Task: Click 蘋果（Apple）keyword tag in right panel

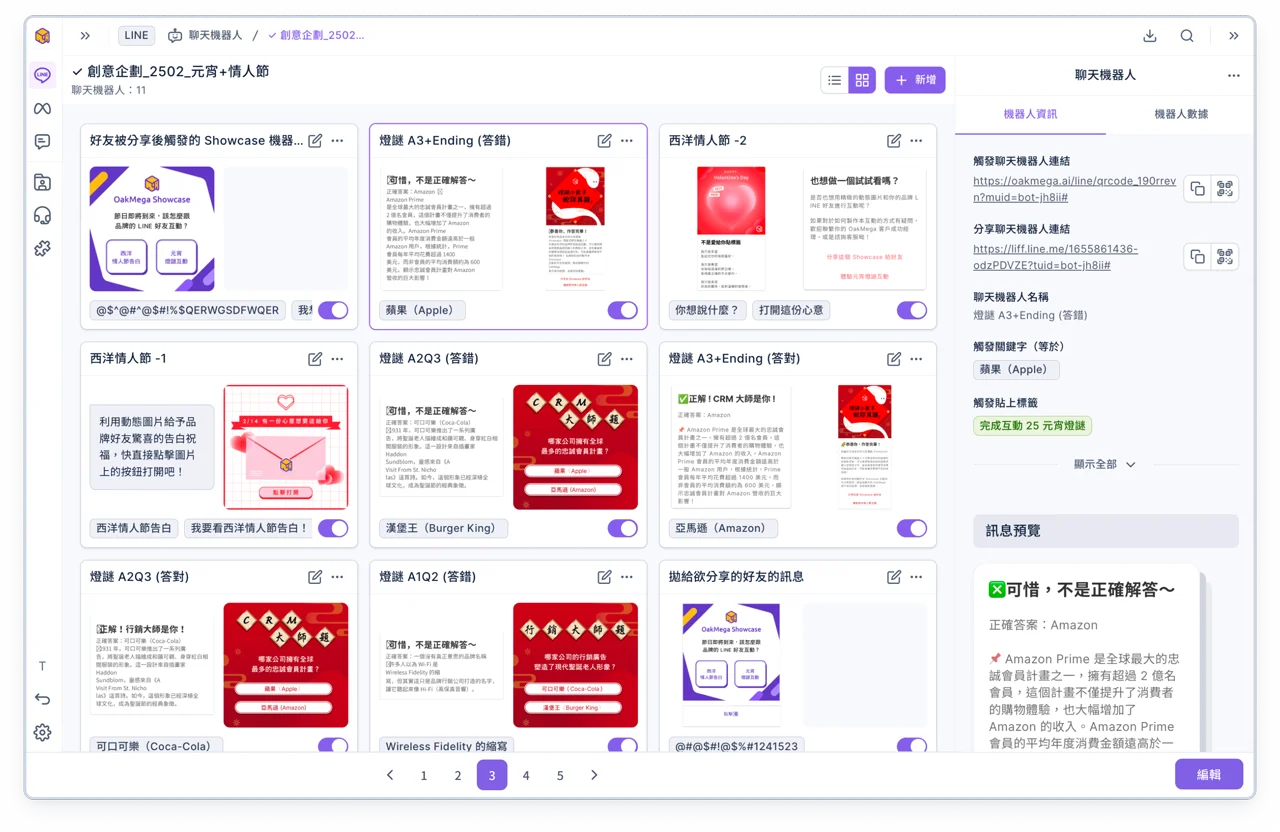Action: [x=1016, y=369]
